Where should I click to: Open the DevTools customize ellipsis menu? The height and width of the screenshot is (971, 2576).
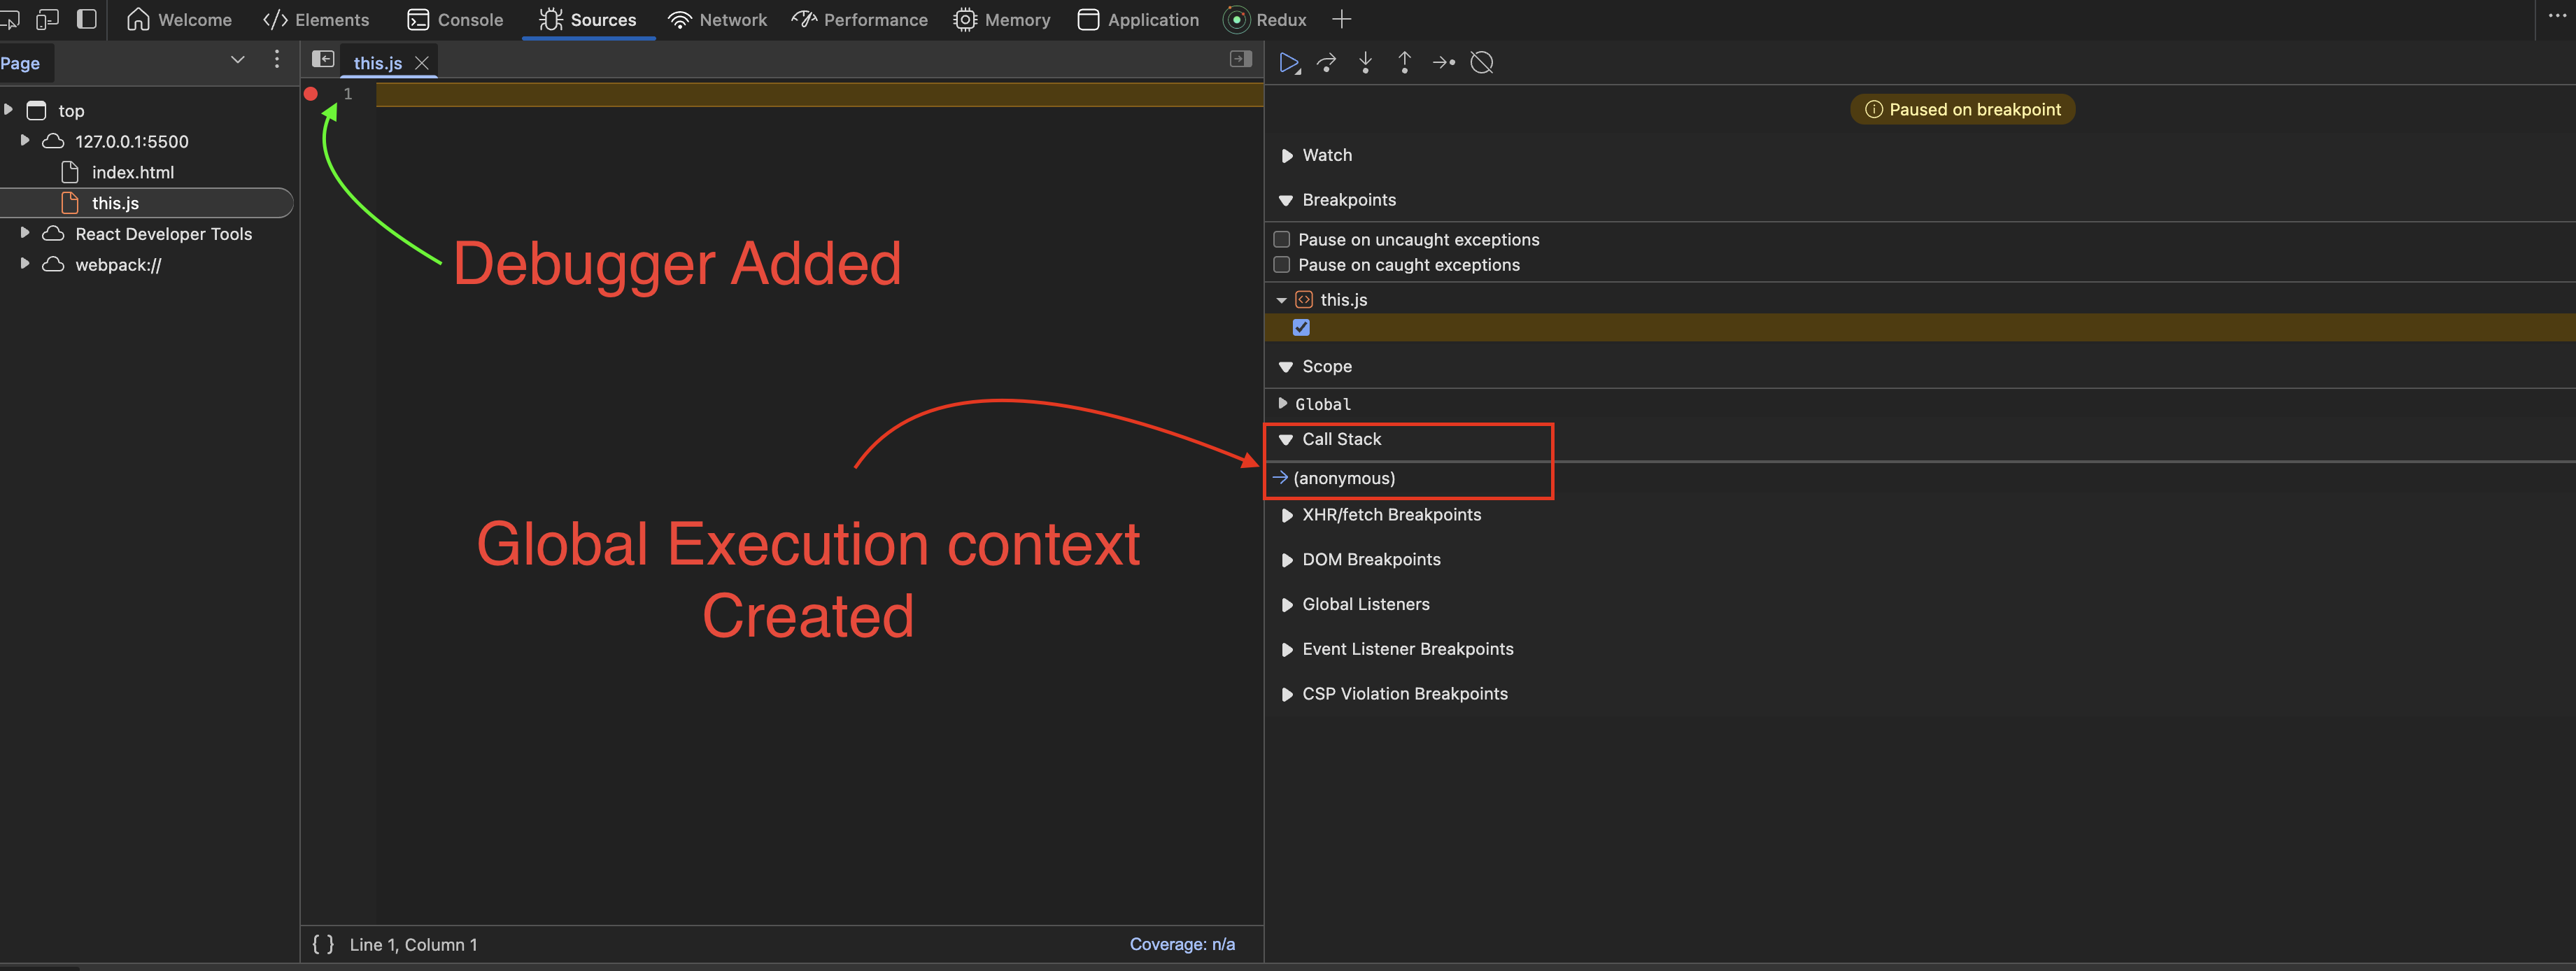(x=2557, y=16)
